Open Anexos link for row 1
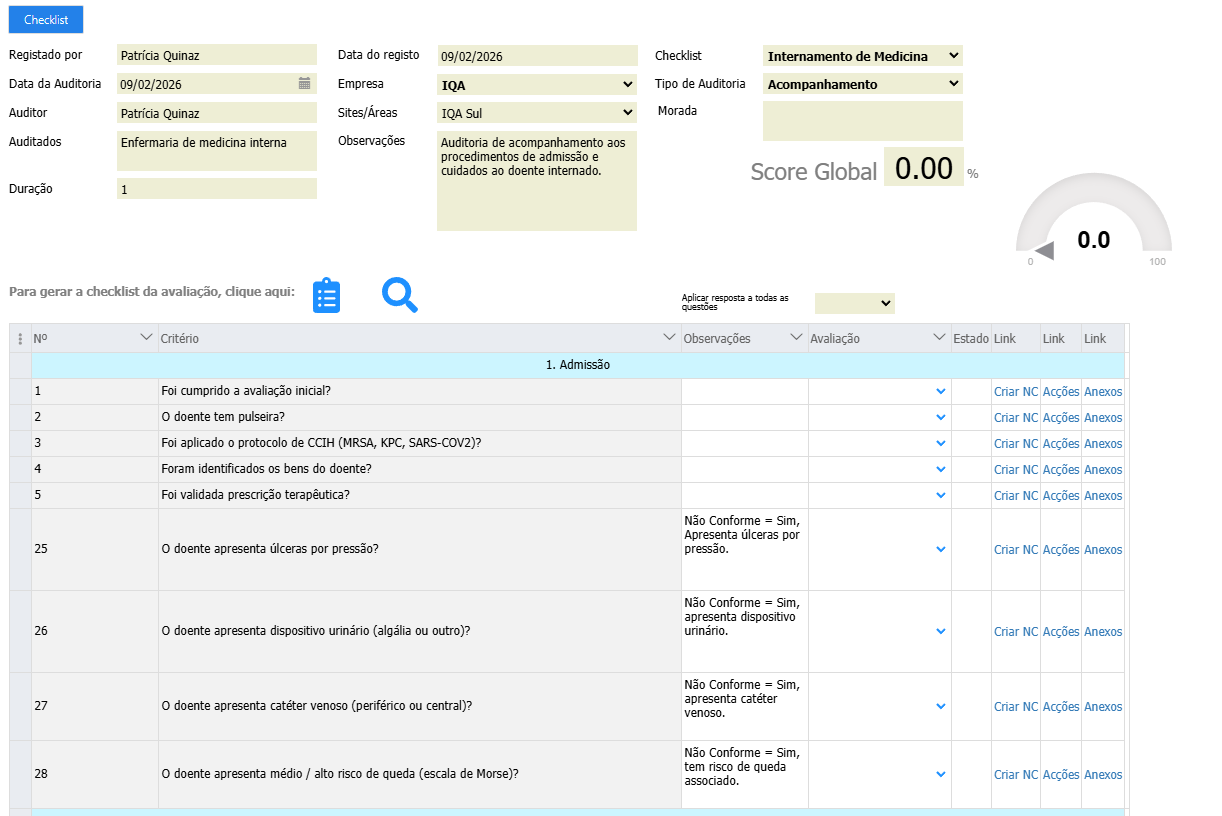This screenshot has width=1222, height=816. point(1103,392)
